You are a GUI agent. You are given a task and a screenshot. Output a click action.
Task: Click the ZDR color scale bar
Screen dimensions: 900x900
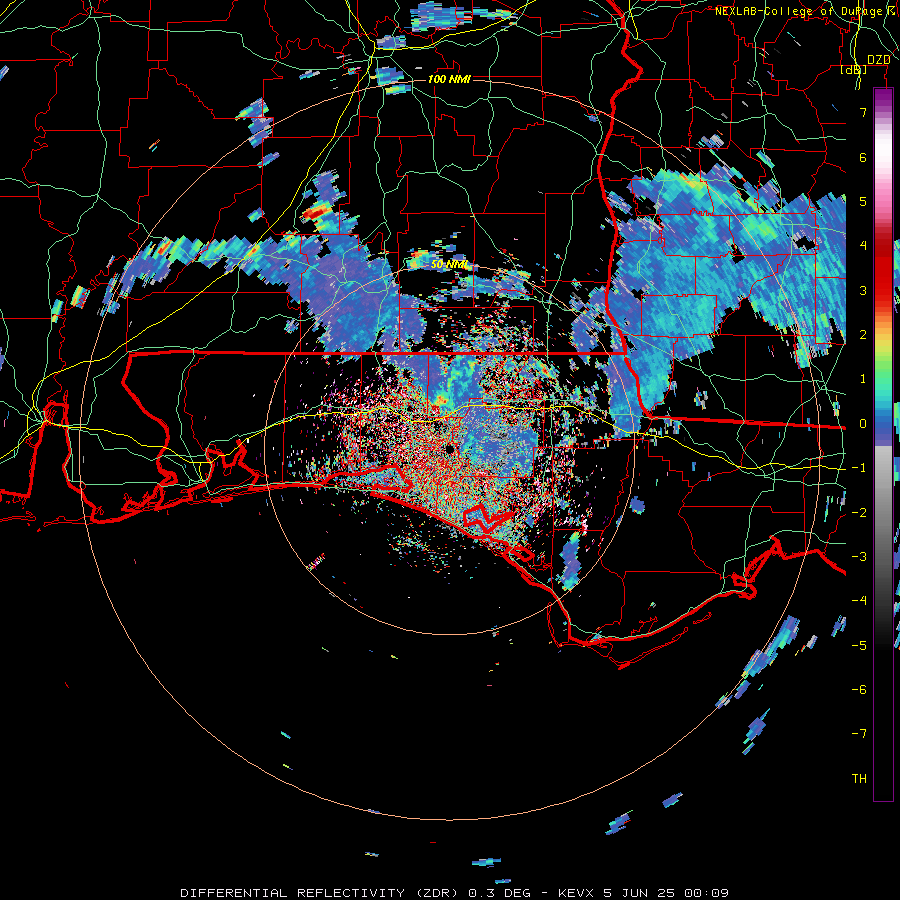click(x=883, y=444)
